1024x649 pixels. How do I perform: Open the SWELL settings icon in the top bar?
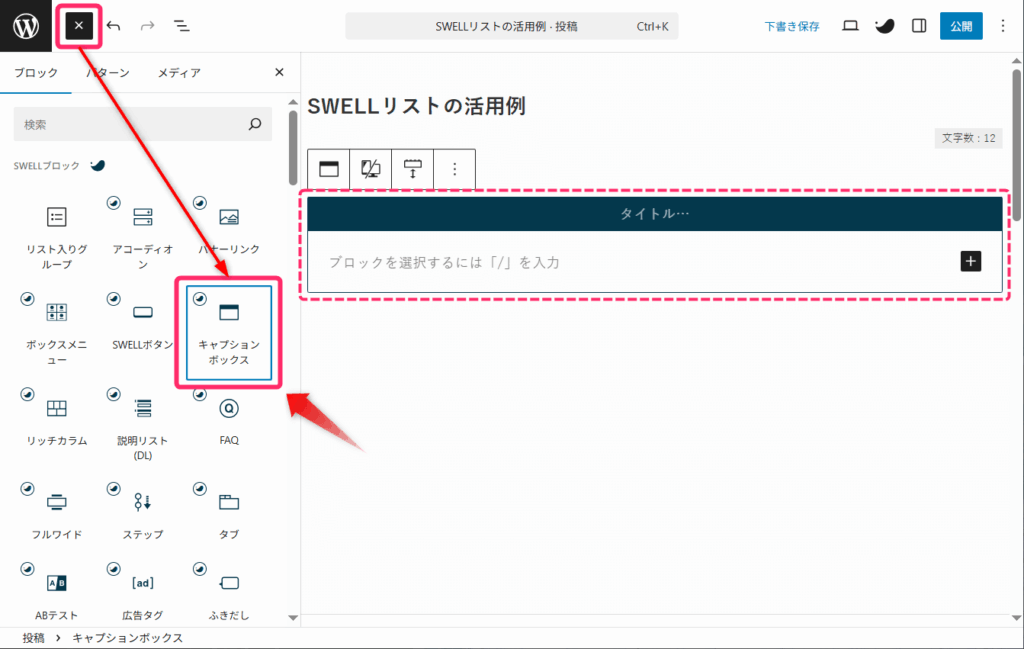[884, 26]
